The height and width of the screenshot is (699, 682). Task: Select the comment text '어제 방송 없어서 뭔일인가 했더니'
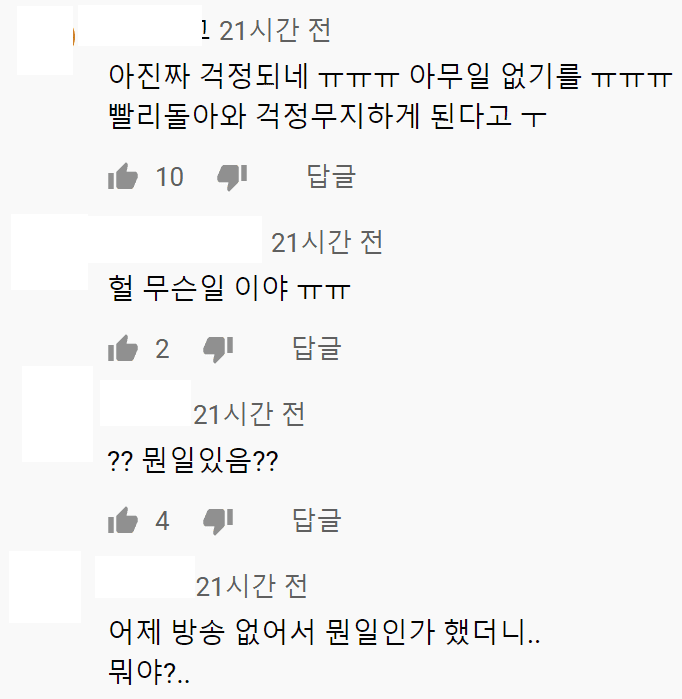317,632
